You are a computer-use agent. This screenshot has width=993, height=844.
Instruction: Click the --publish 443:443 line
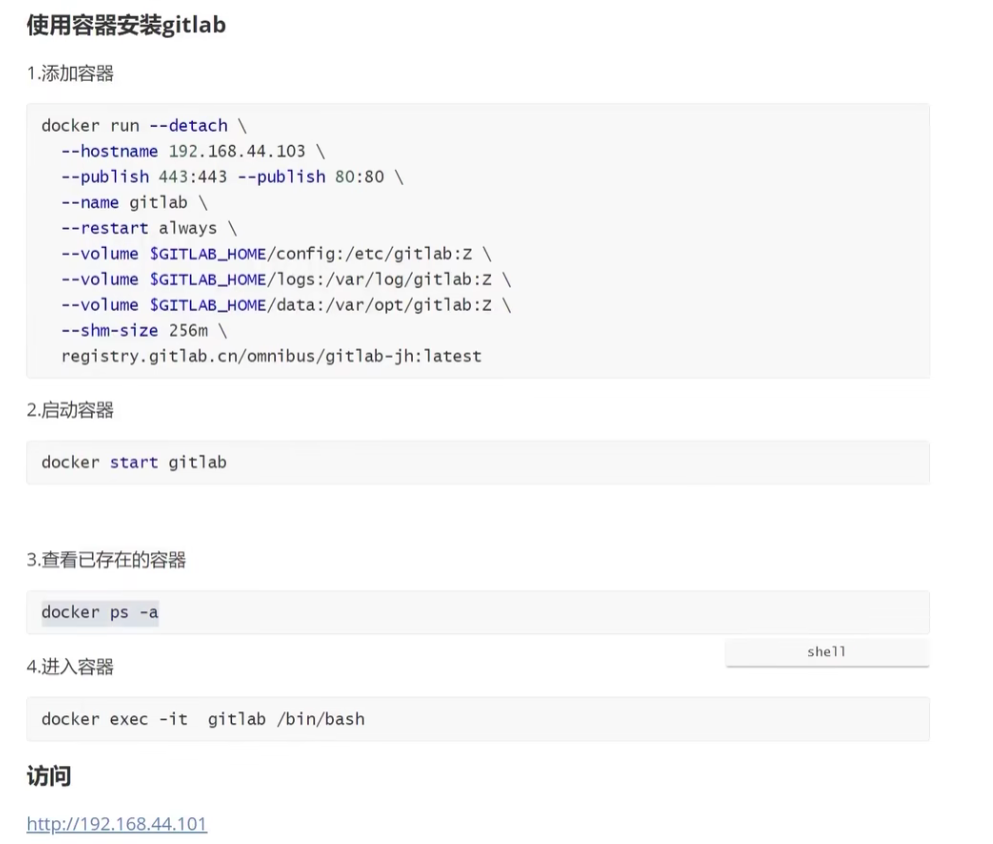[x=232, y=177]
